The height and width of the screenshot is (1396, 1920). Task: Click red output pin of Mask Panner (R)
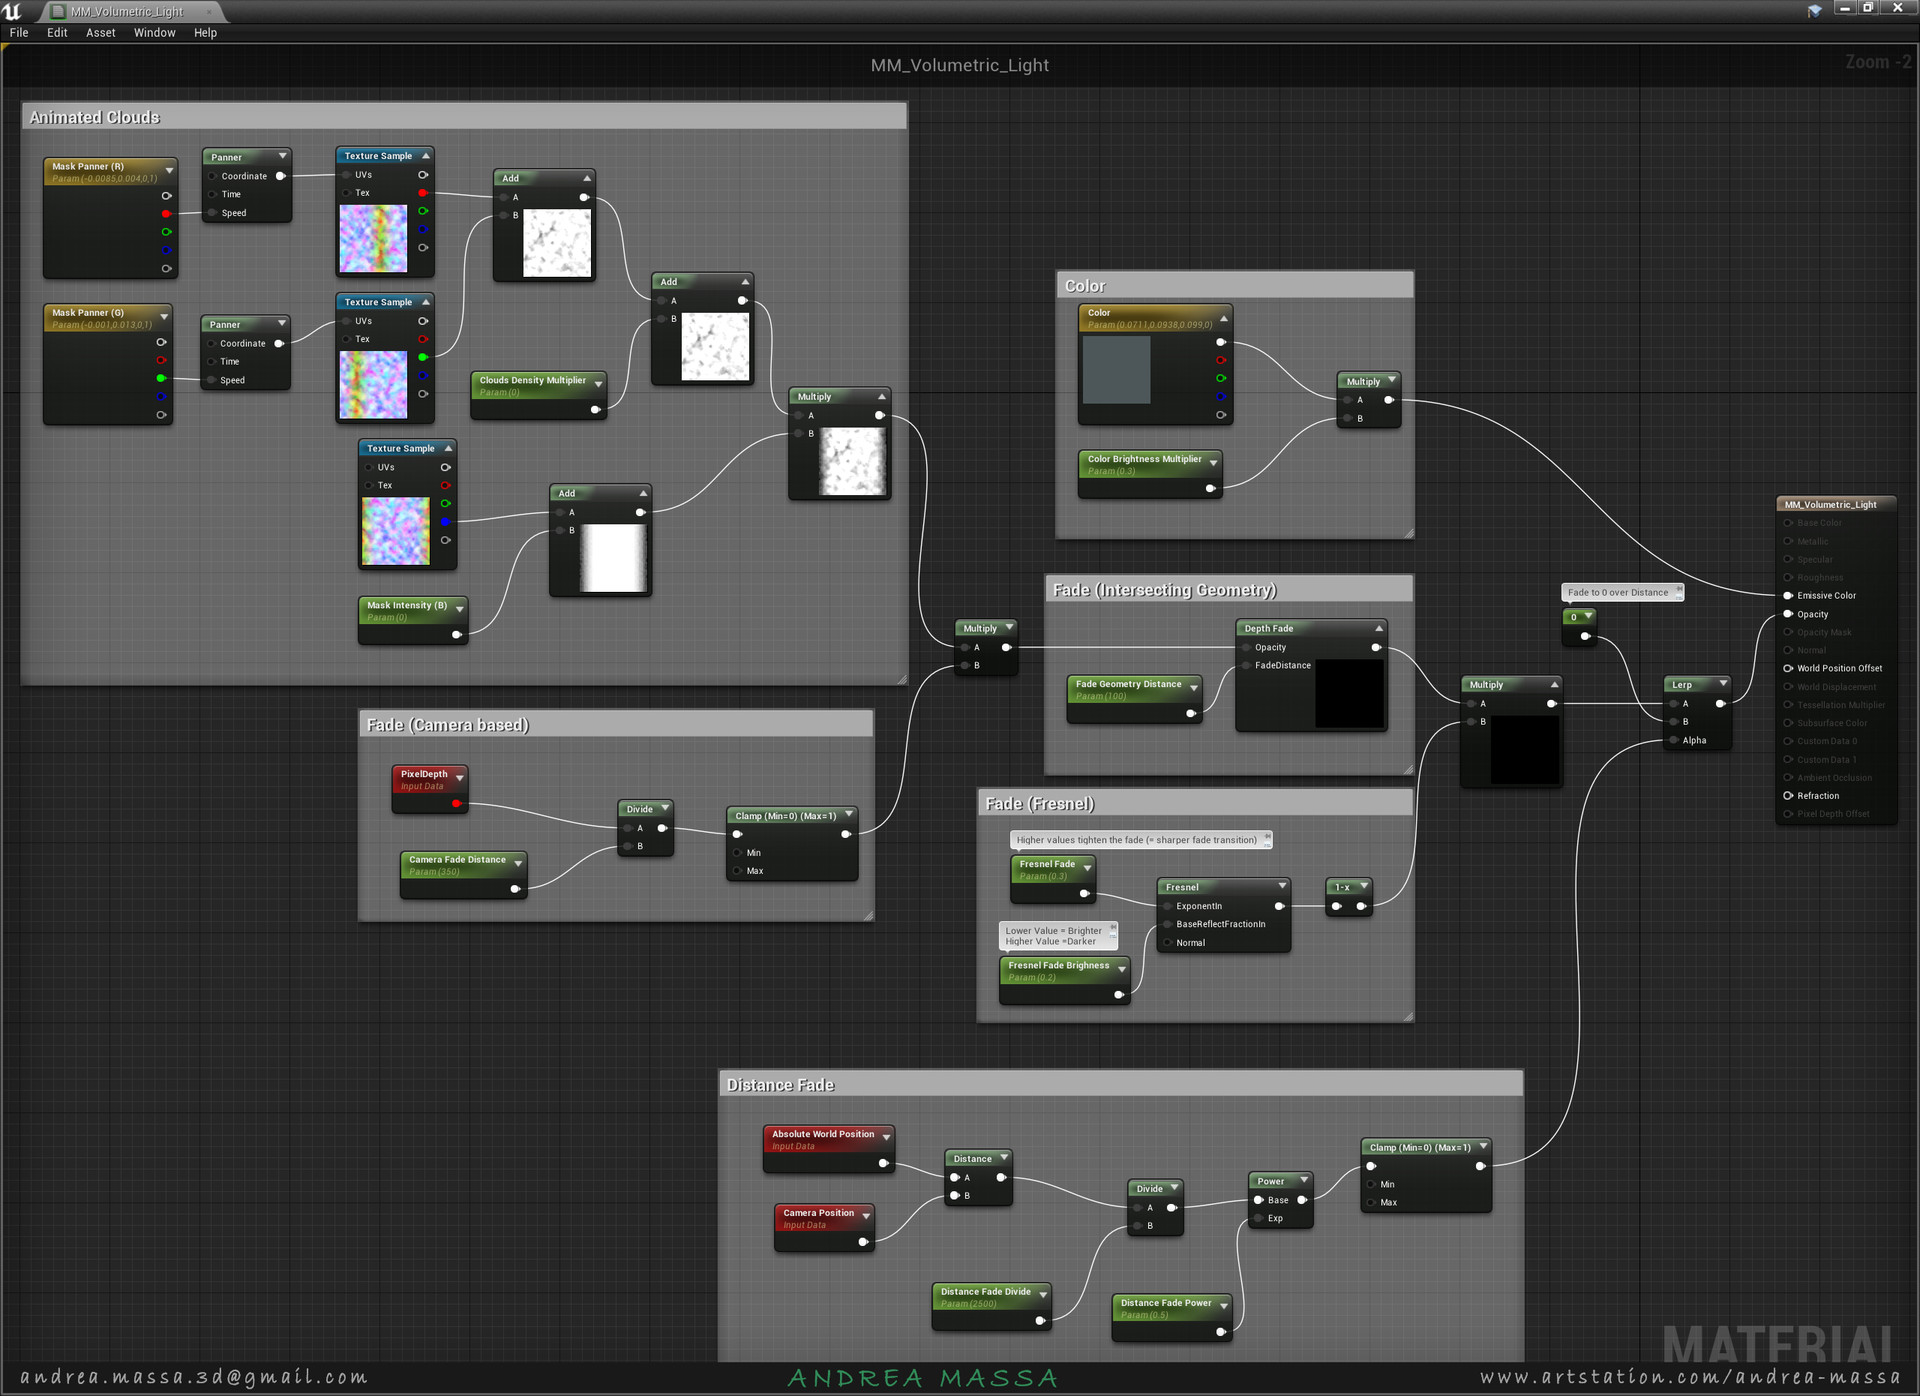(166, 214)
